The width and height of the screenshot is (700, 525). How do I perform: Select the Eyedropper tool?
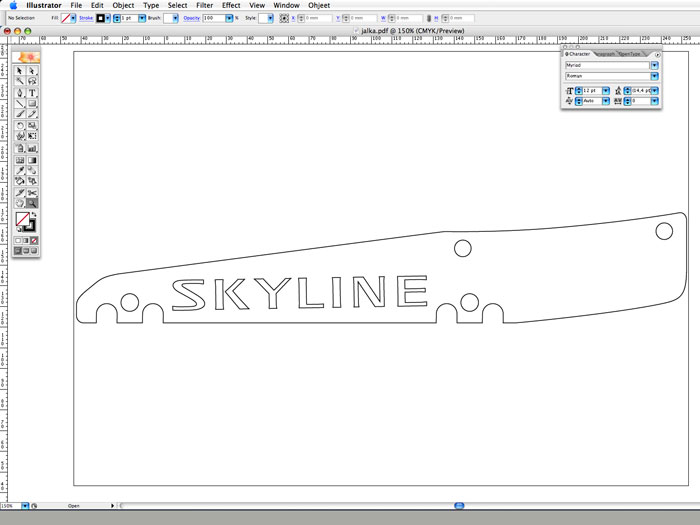(x=20, y=170)
